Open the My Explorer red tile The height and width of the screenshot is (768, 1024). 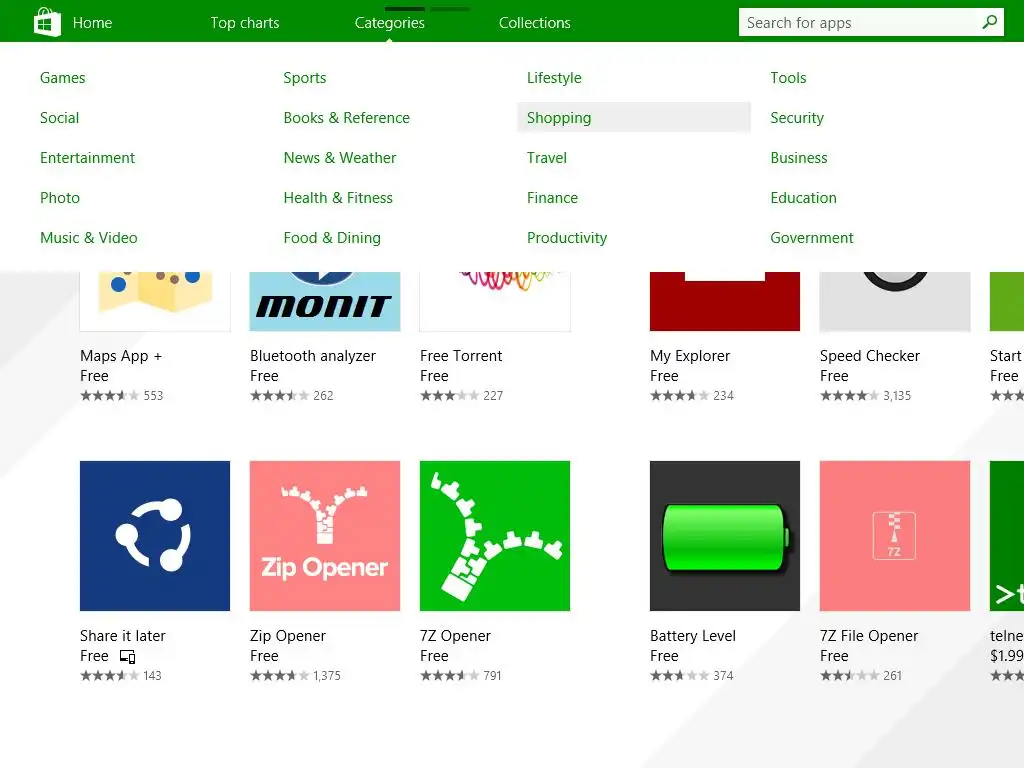(x=724, y=301)
